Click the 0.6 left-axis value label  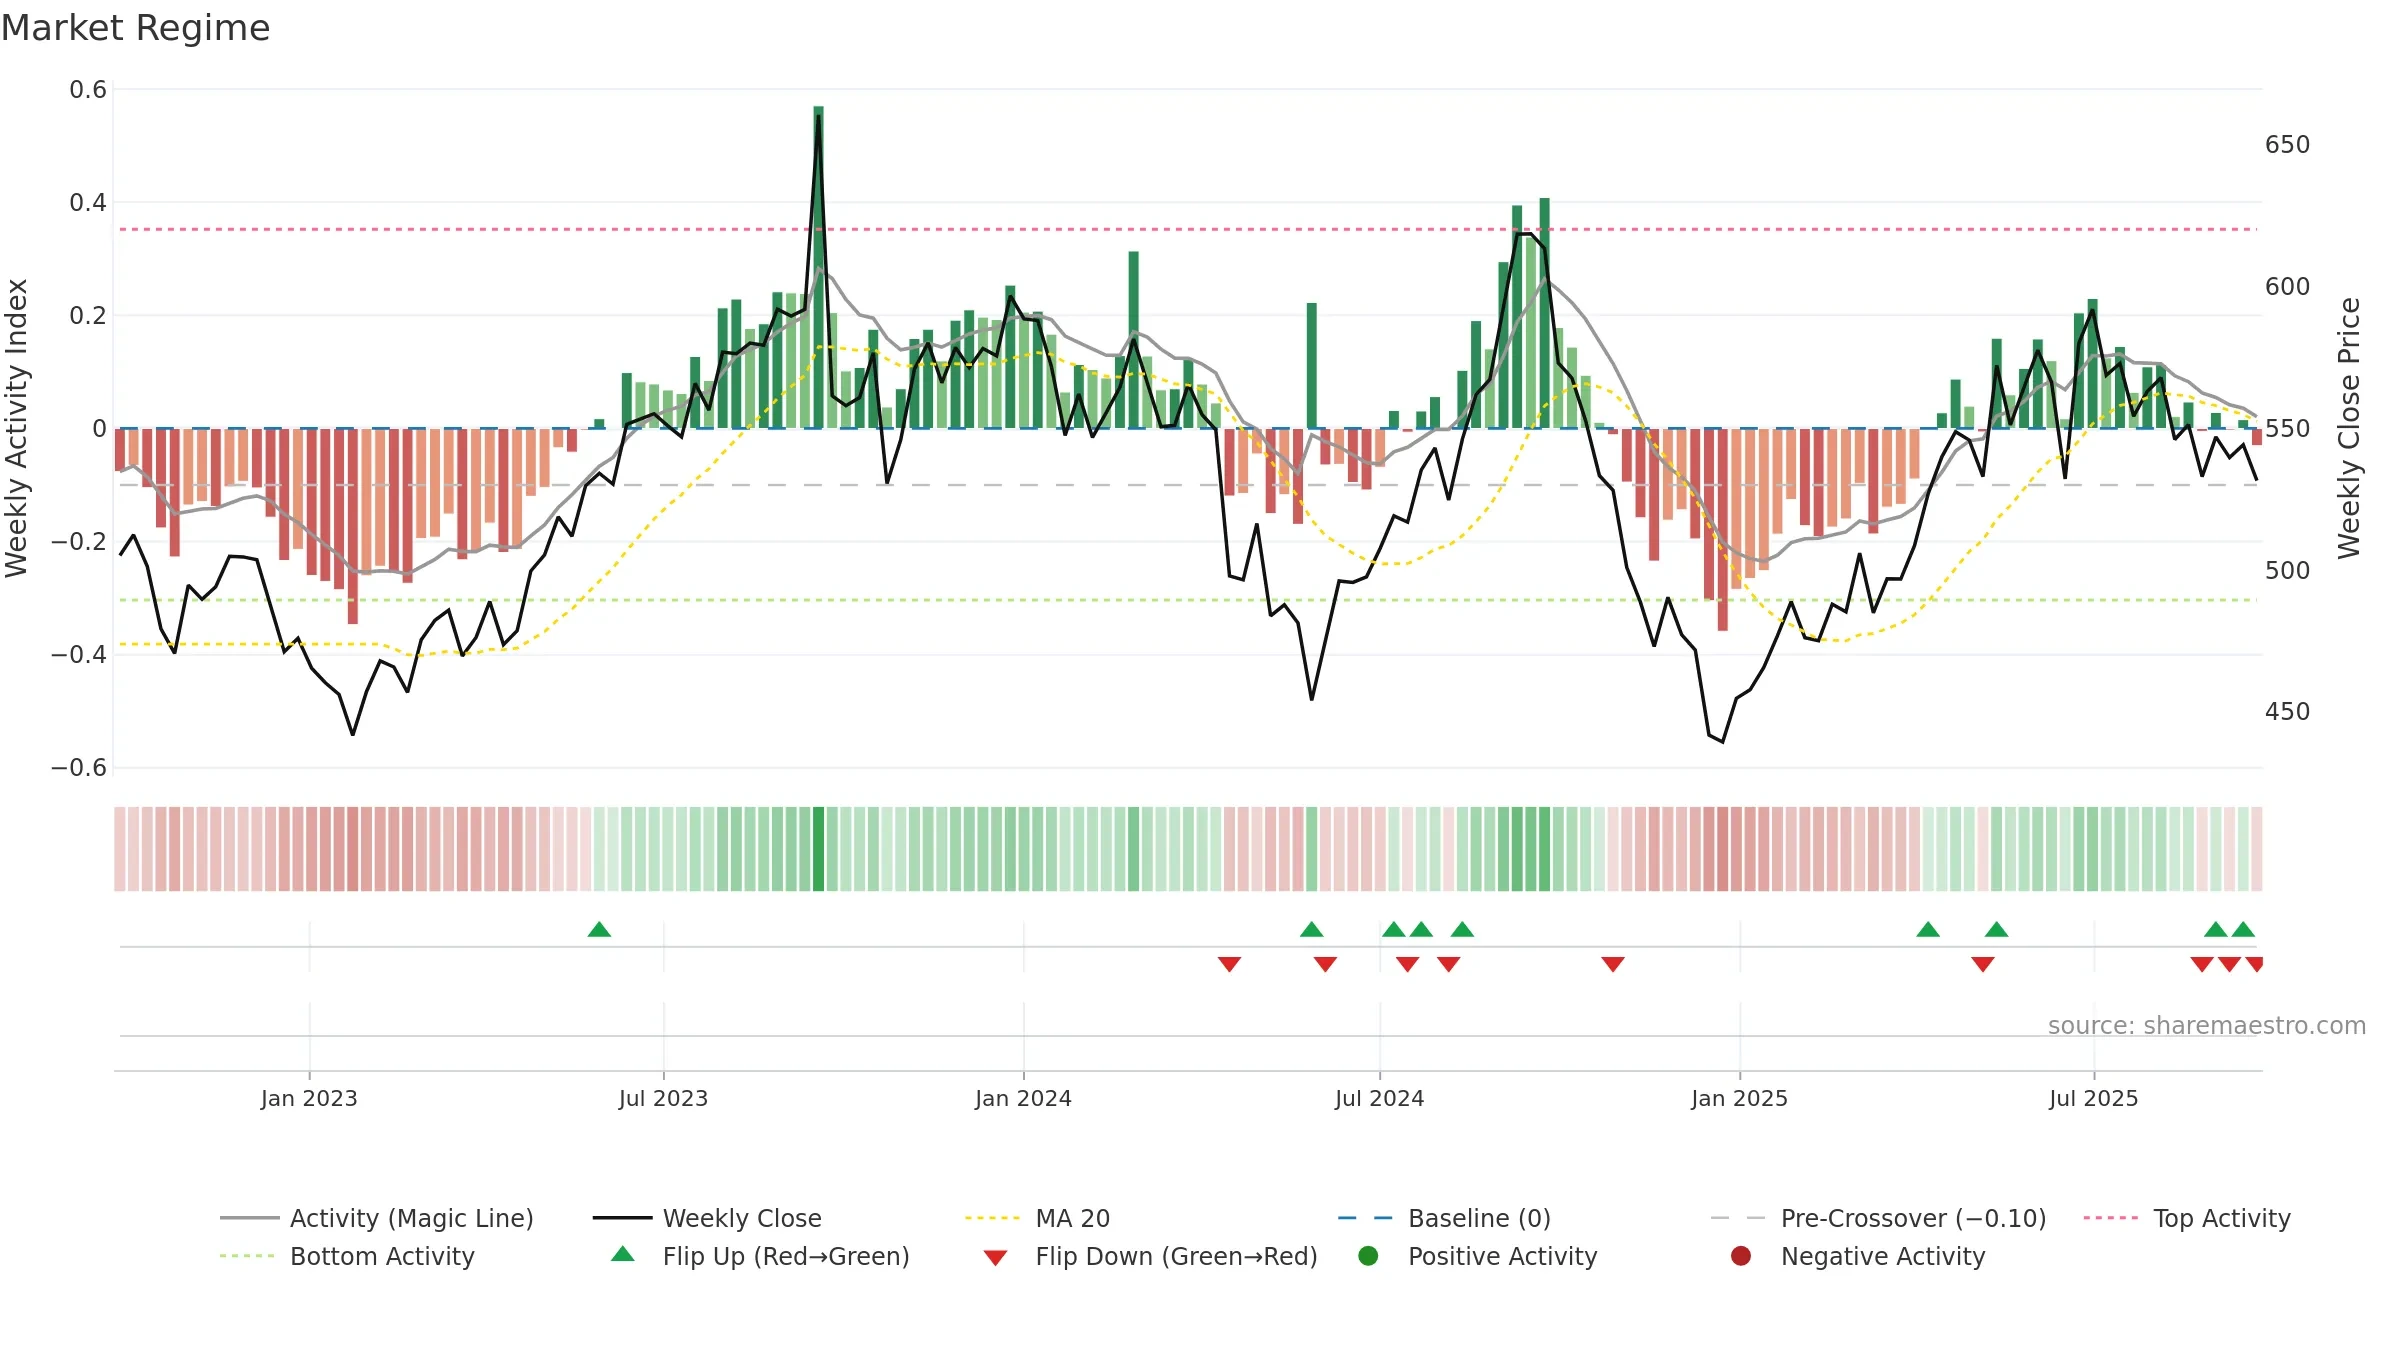88,90
